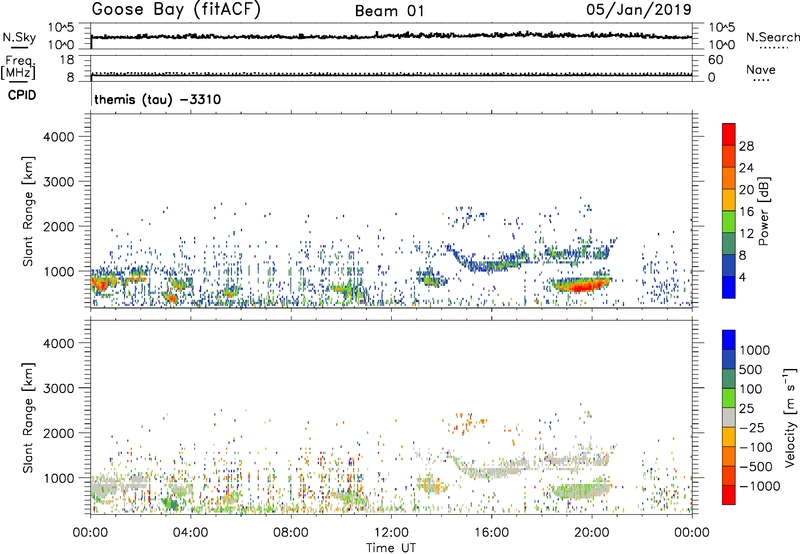The width and height of the screenshot is (800, 554).
Task: Click the date "05/Jan/2019"
Action: 639,10
